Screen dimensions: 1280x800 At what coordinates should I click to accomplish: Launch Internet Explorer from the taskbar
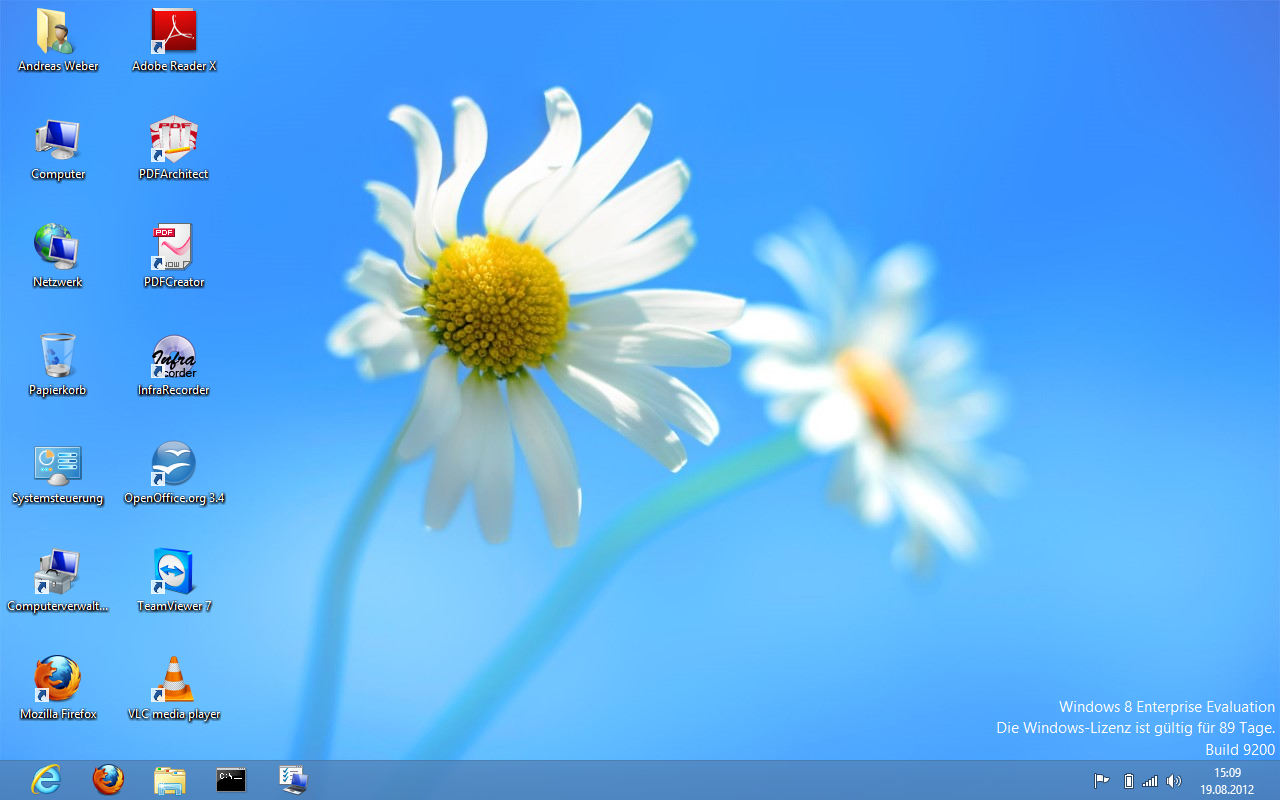(46, 780)
